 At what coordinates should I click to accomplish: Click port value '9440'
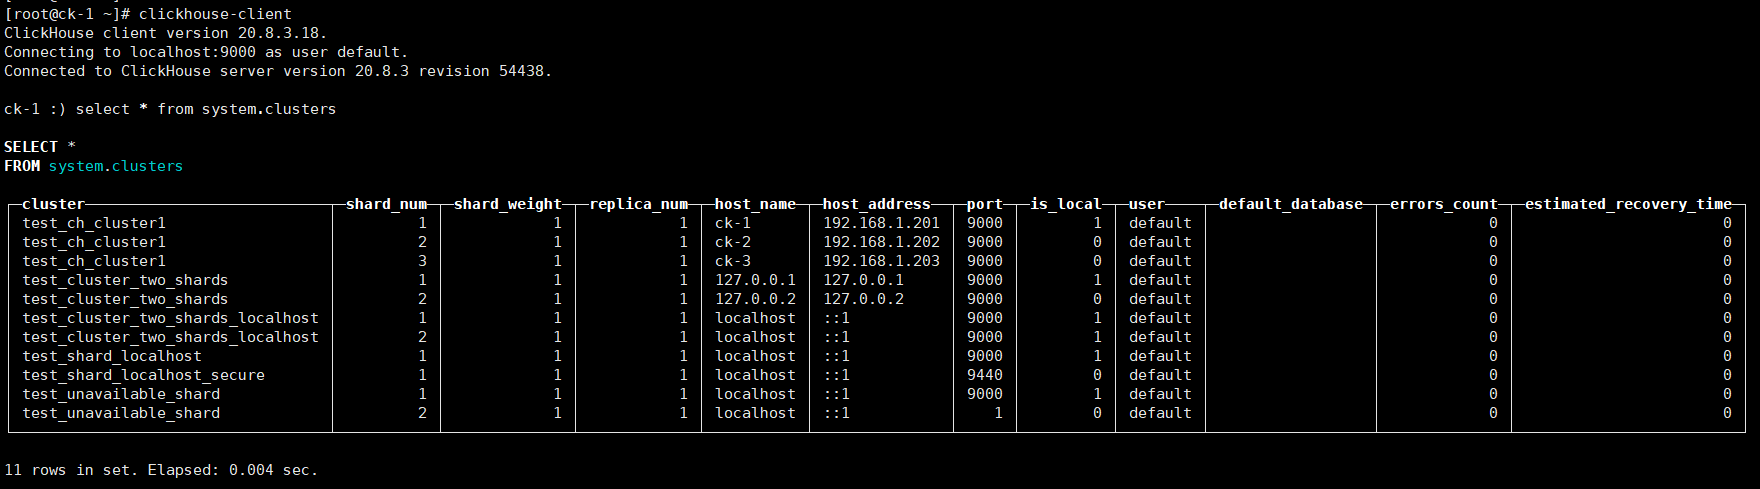pyautogui.click(x=985, y=375)
